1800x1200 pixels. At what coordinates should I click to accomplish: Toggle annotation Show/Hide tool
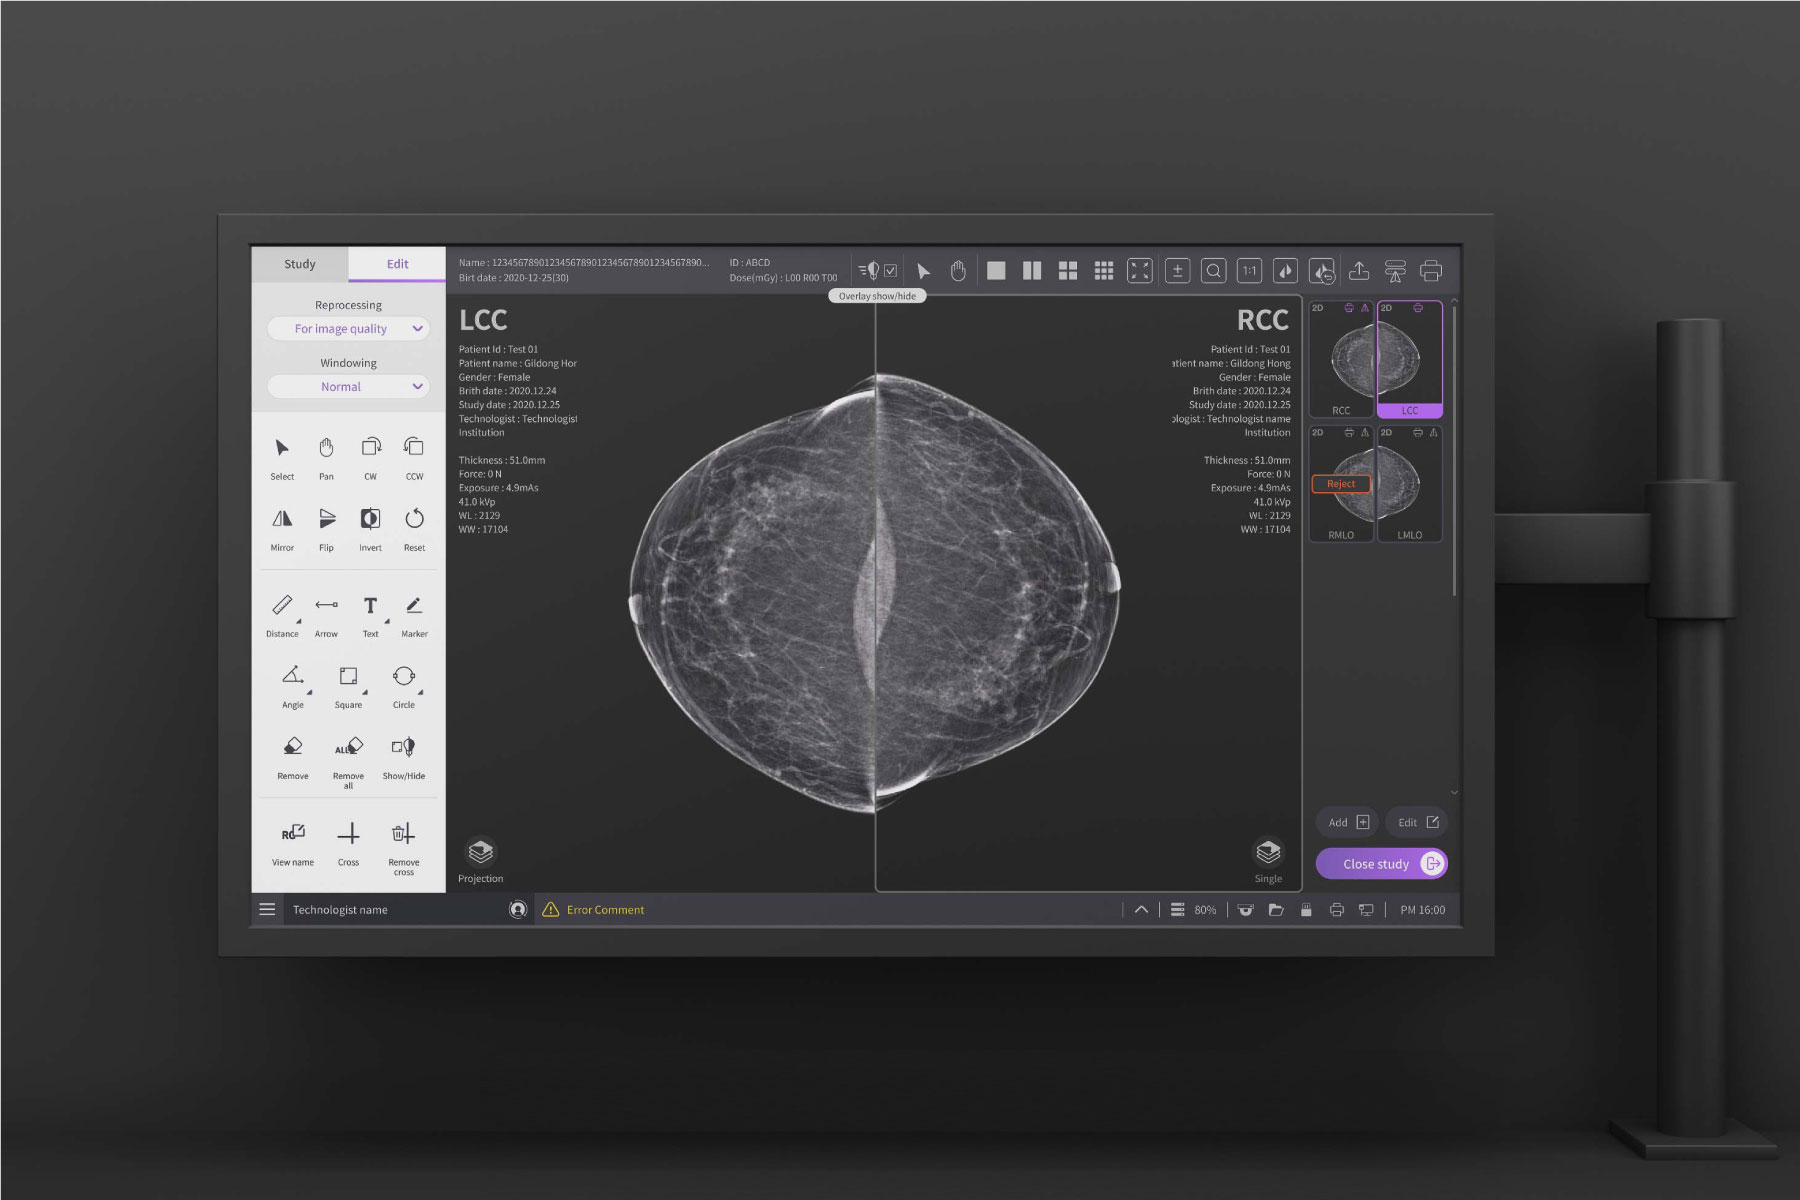(x=404, y=758)
